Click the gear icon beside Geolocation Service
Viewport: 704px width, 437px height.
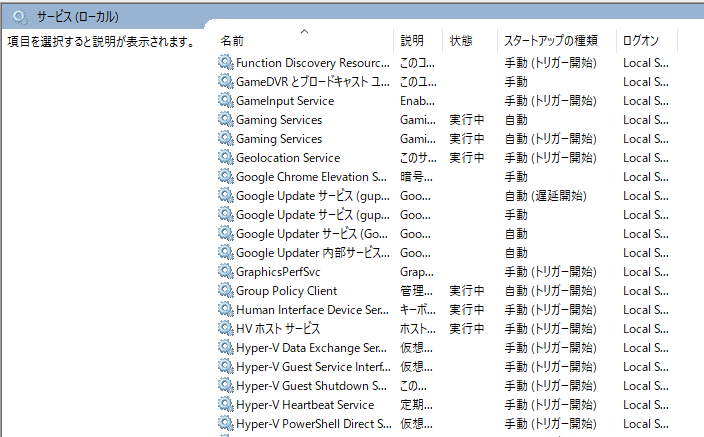pyautogui.click(x=226, y=157)
